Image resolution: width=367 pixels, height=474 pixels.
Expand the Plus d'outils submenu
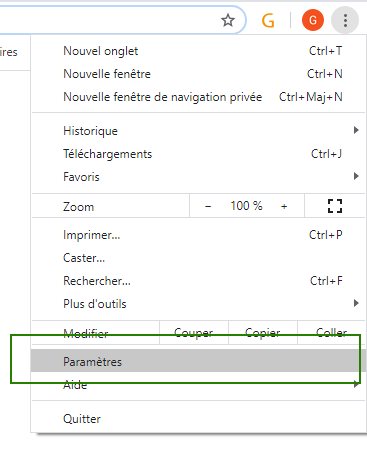point(198,304)
